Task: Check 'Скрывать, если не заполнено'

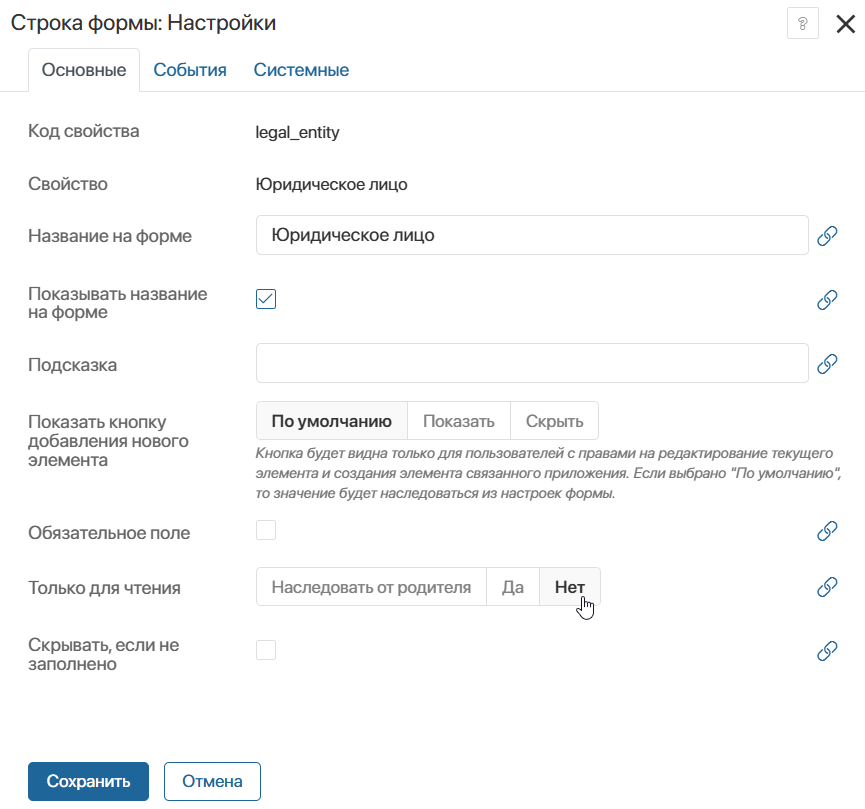Action: (265, 650)
